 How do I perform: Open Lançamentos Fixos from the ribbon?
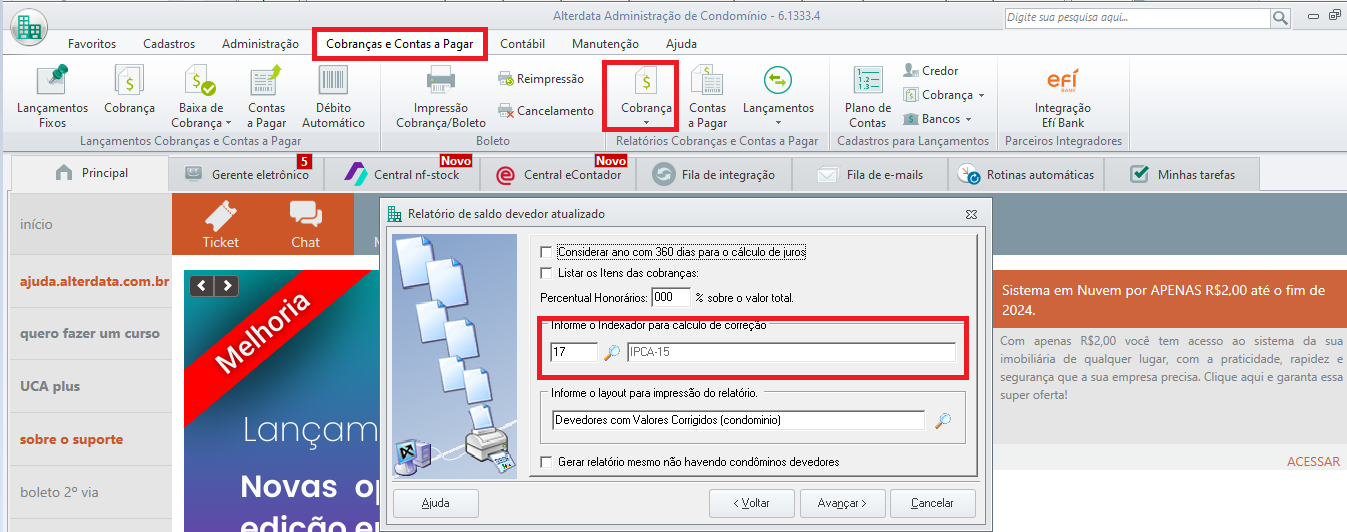(x=52, y=96)
